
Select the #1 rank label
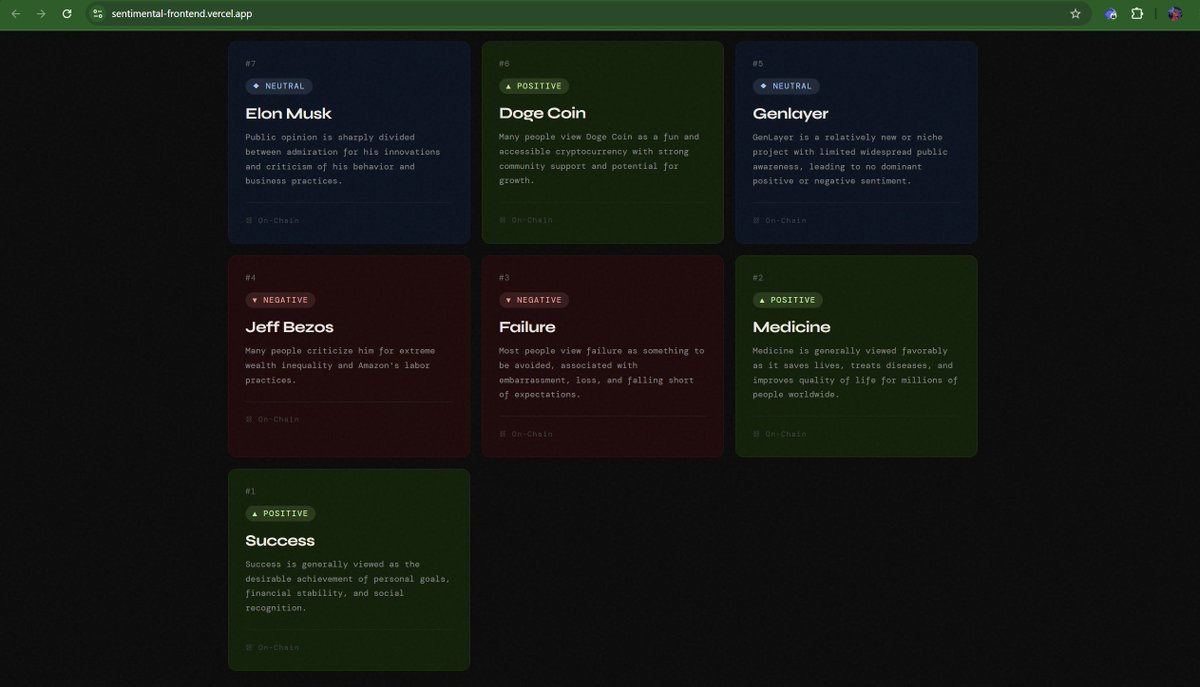coord(251,491)
